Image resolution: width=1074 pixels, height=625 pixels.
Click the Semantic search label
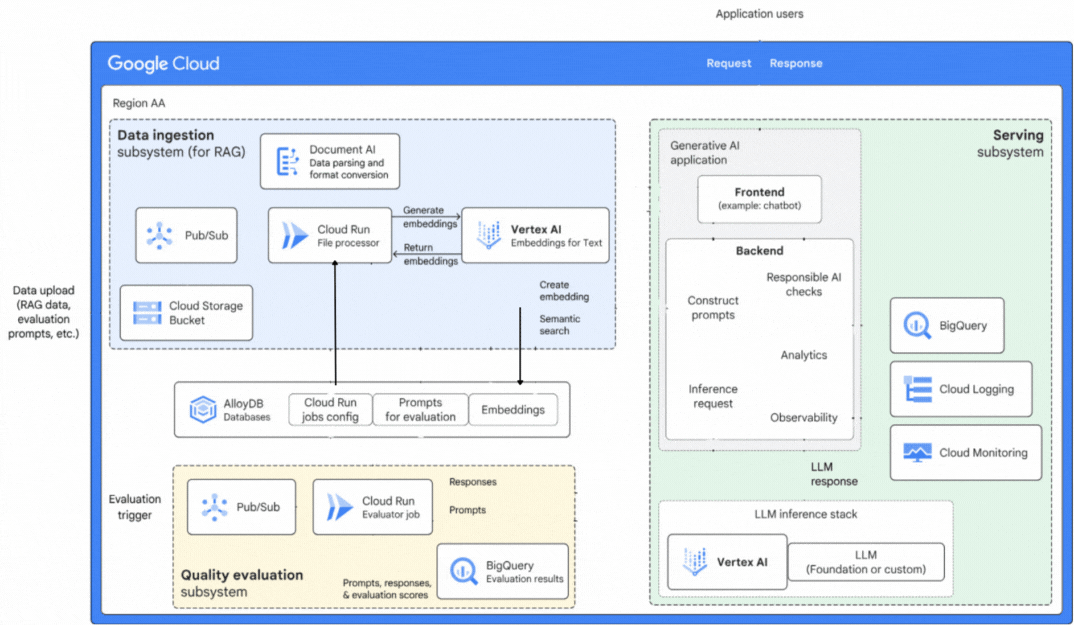[x=560, y=325]
